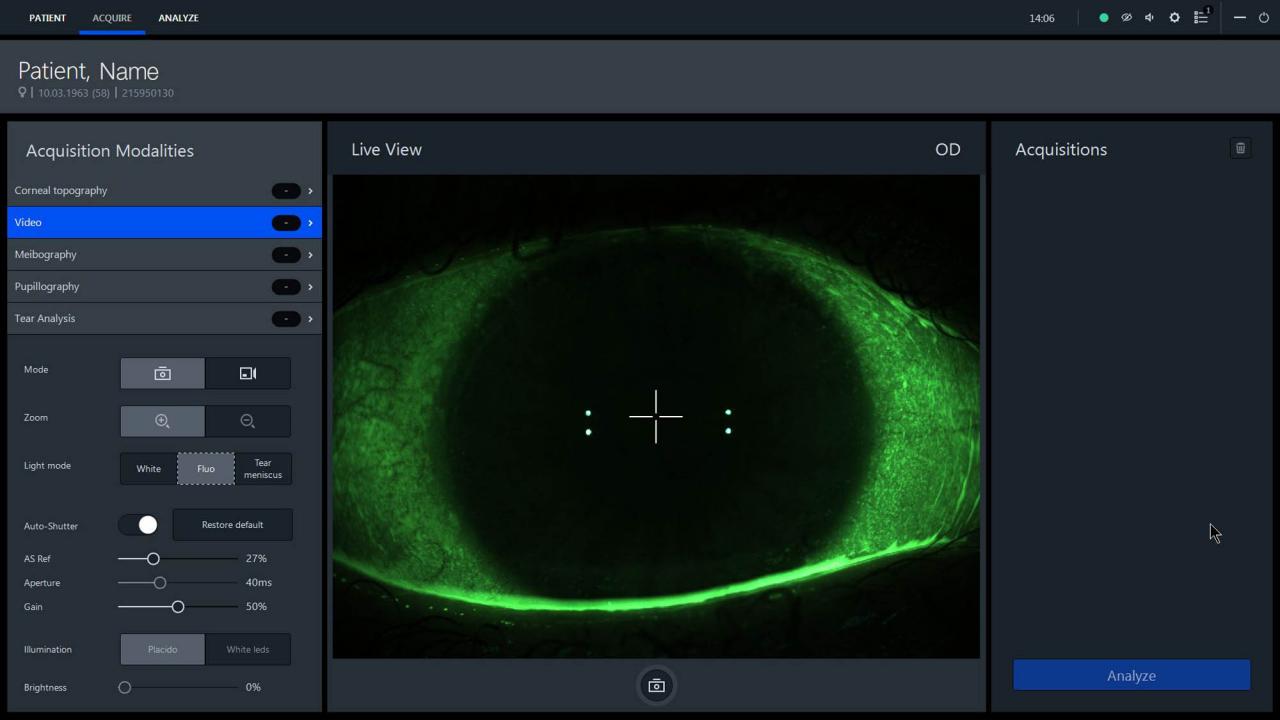Screen dimensions: 1280x720
Task: Mute sound via speaker icon
Action: (1150, 18)
